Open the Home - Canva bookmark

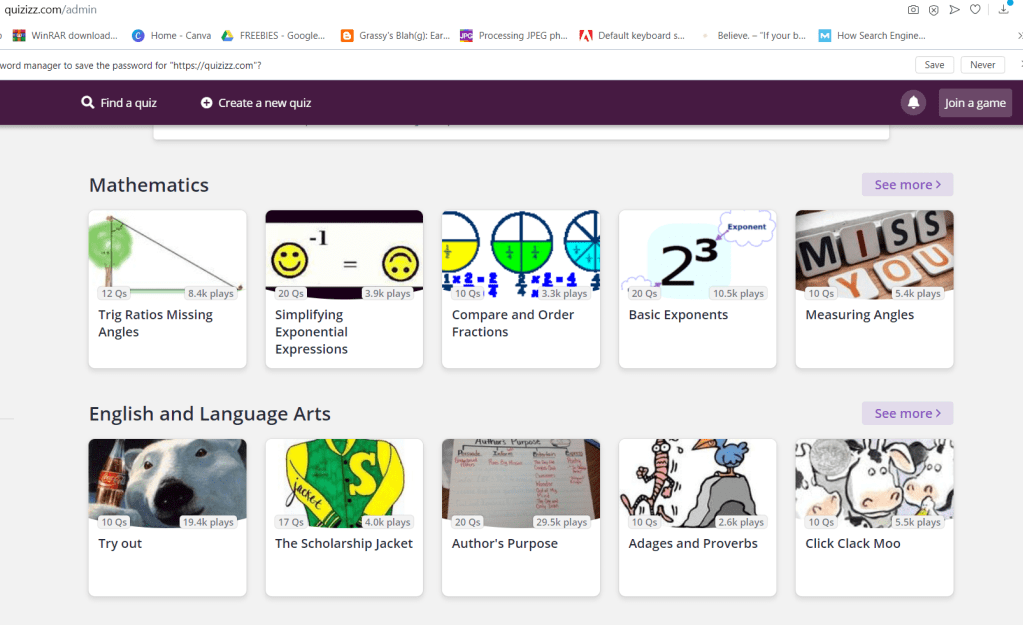tap(171, 36)
